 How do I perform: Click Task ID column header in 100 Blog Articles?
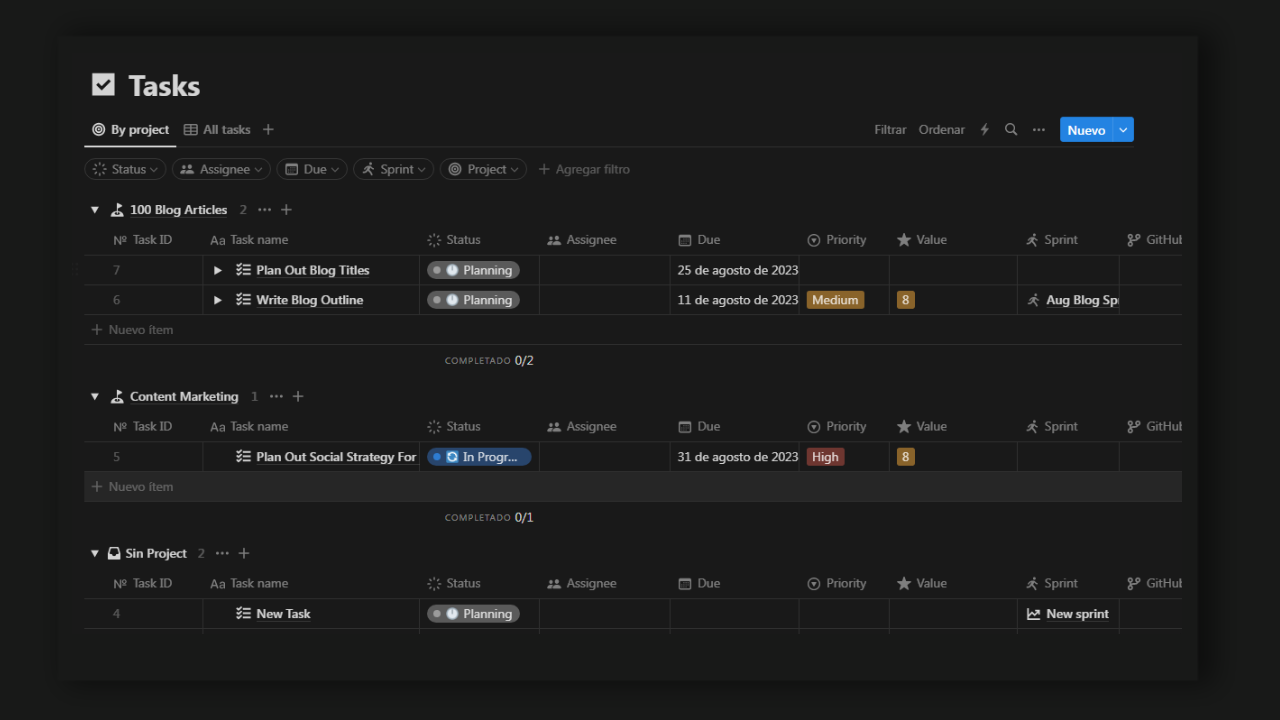[142, 240]
